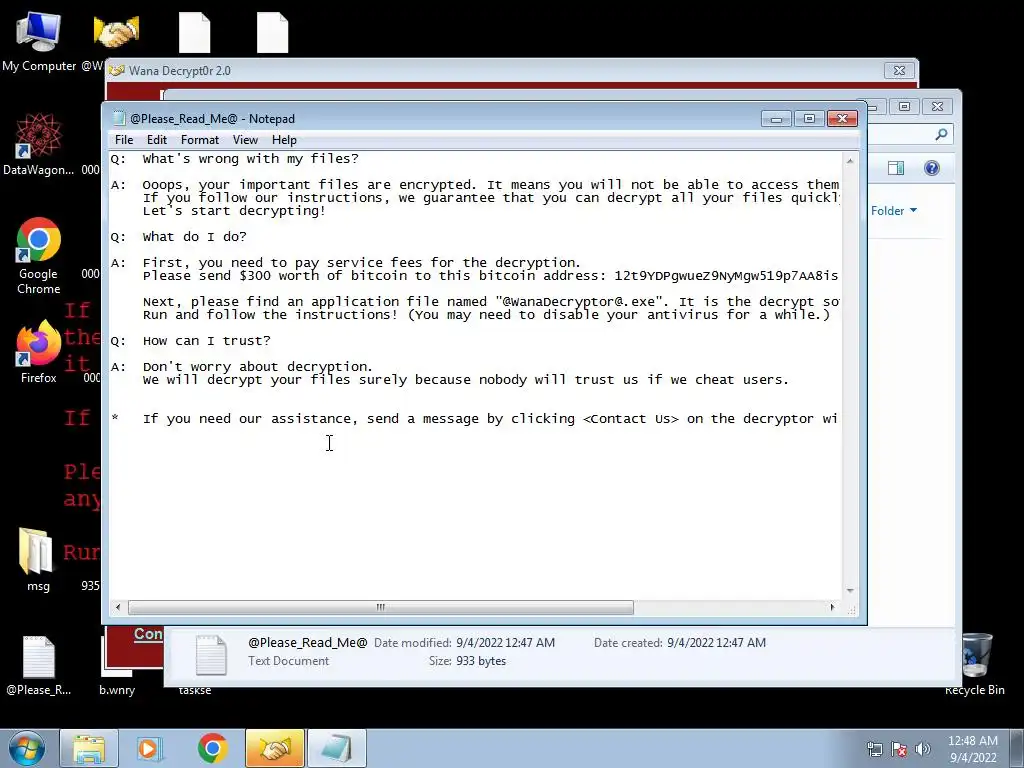Image resolution: width=1024 pixels, height=768 pixels.
Task: Click first blank white file on desktop
Action: [x=195, y=33]
